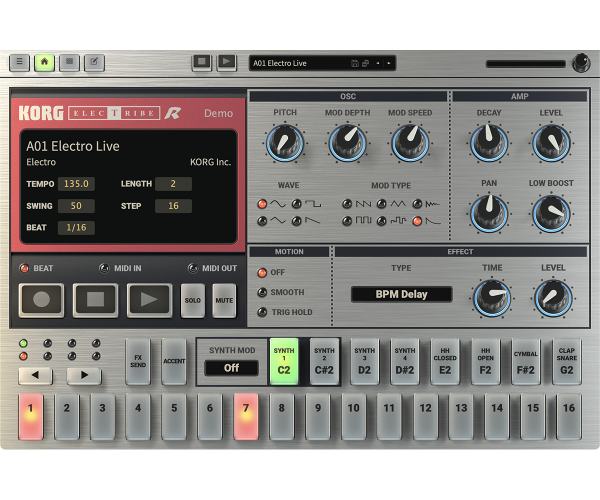Select the TRIG HOLD motion option
This screenshot has height=500, width=600.
pyautogui.click(x=263, y=312)
